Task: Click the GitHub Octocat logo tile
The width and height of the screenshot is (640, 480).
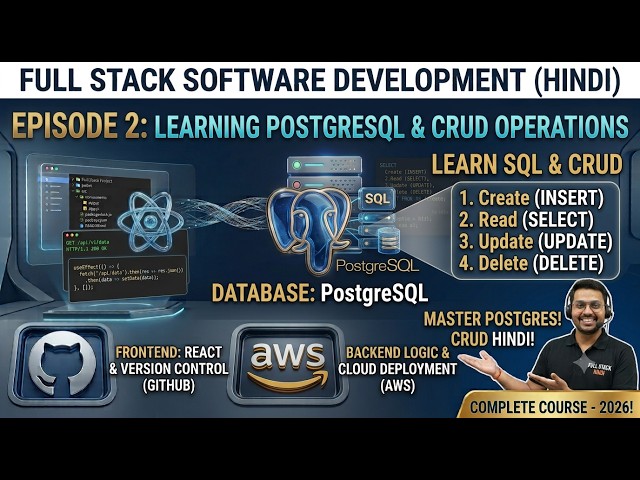Action: click(62, 364)
